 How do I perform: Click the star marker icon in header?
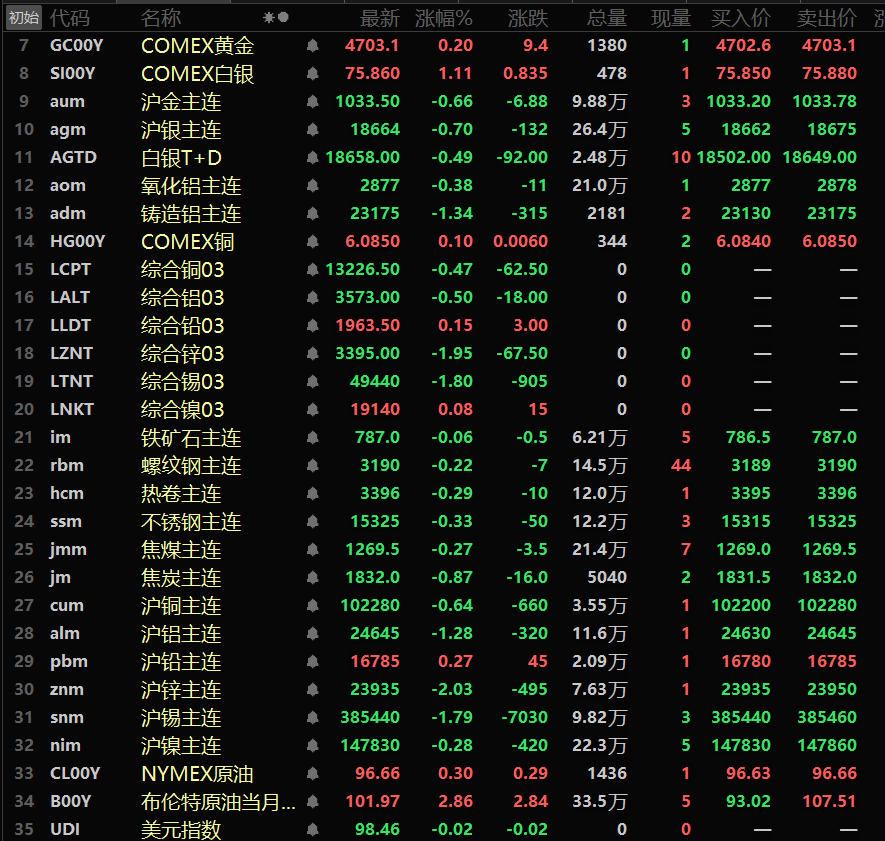(x=268, y=17)
